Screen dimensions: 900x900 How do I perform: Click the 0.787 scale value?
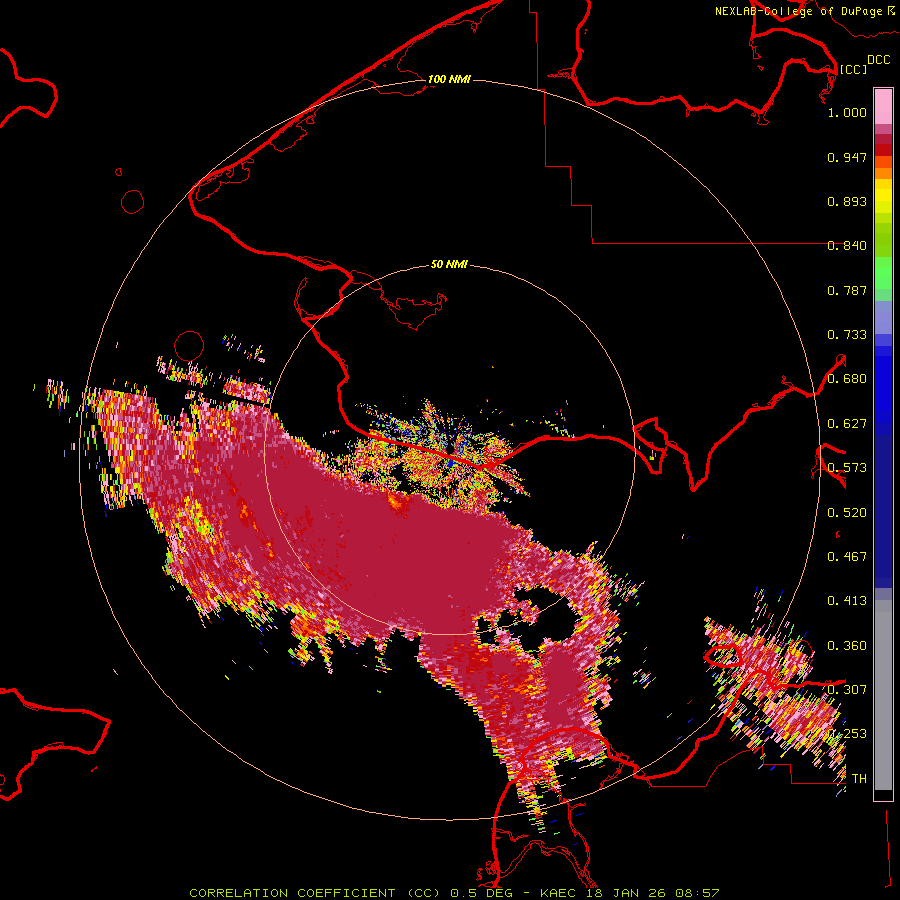pyautogui.click(x=847, y=290)
